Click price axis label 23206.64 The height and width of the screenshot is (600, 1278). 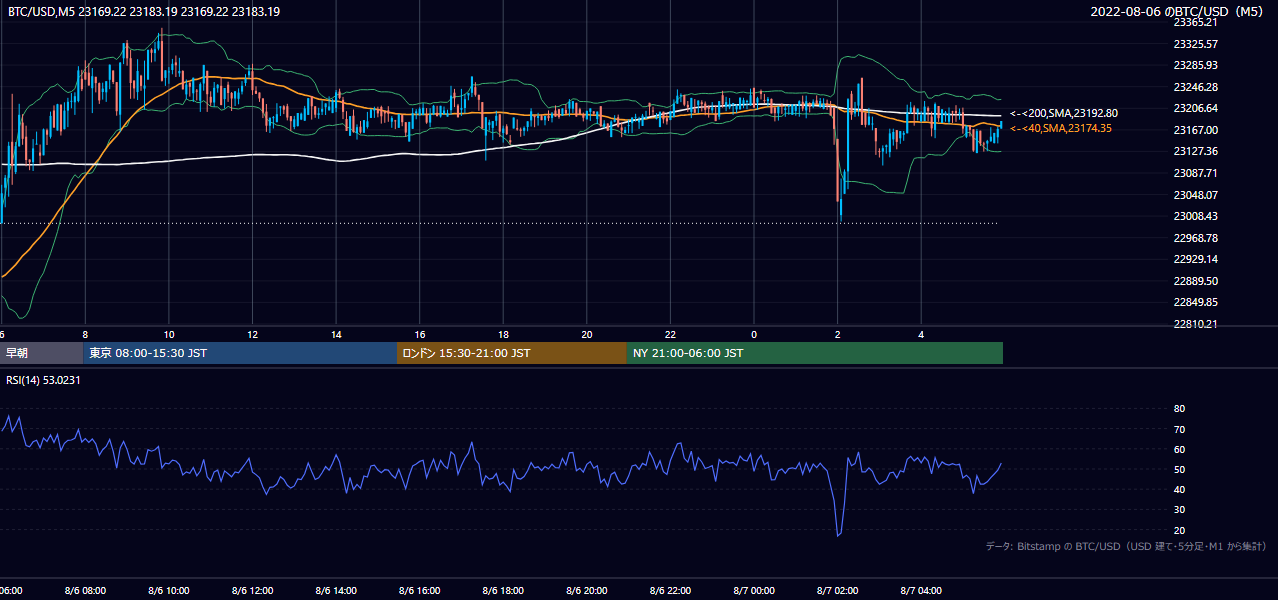click(x=1195, y=108)
